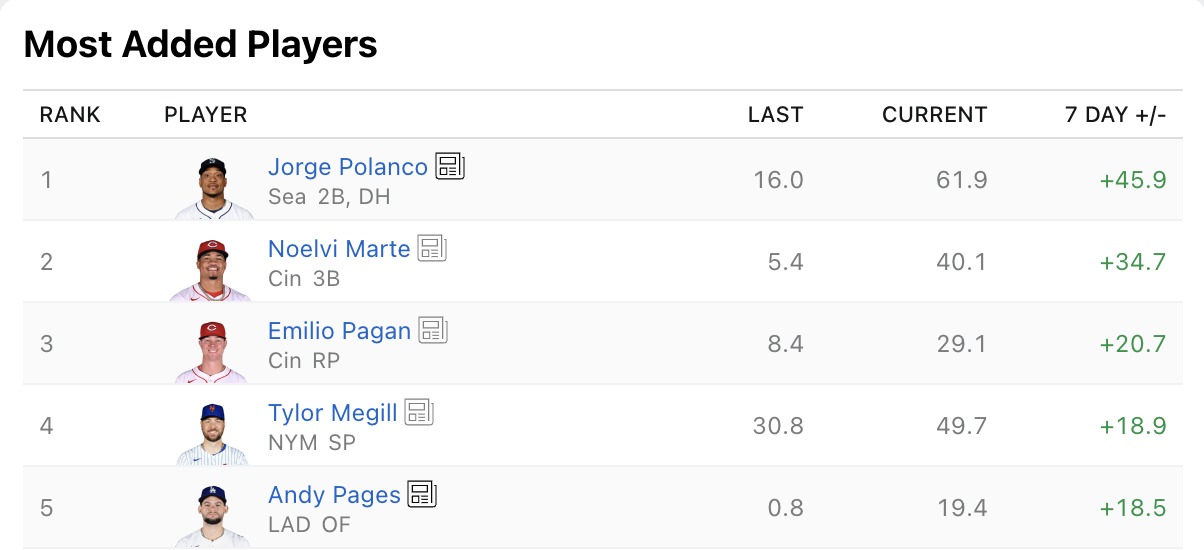
Task: Open Noelvi Marte's player news icon
Action: (x=432, y=248)
